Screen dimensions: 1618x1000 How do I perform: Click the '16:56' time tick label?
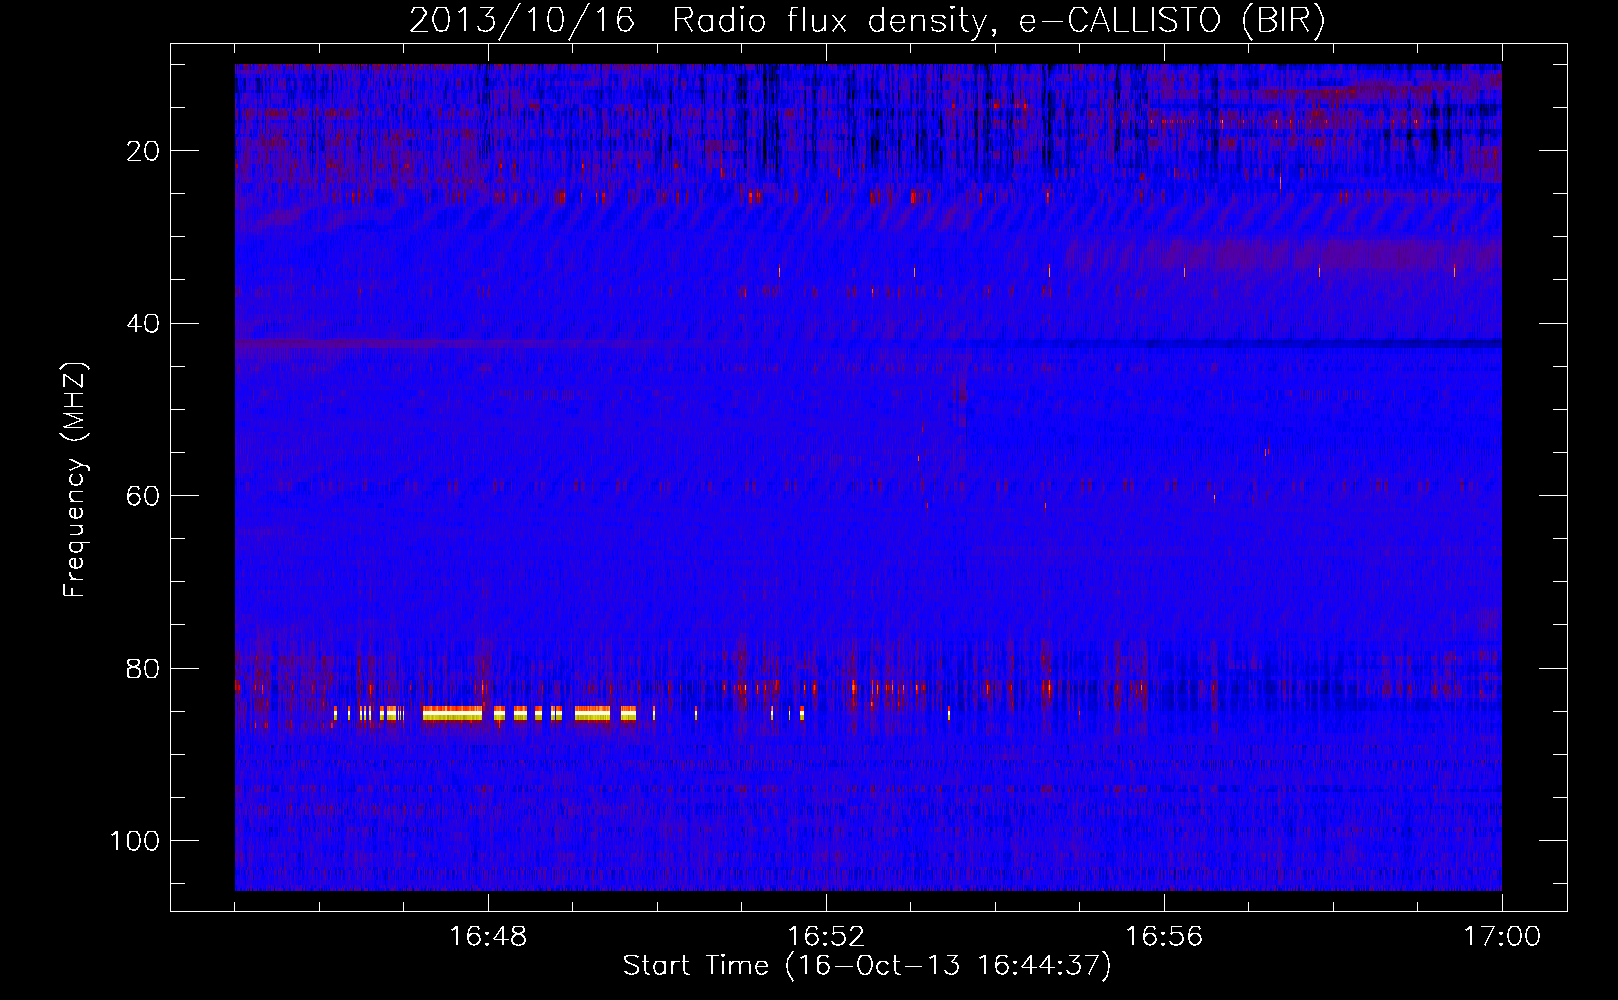click(x=1164, y=937)
